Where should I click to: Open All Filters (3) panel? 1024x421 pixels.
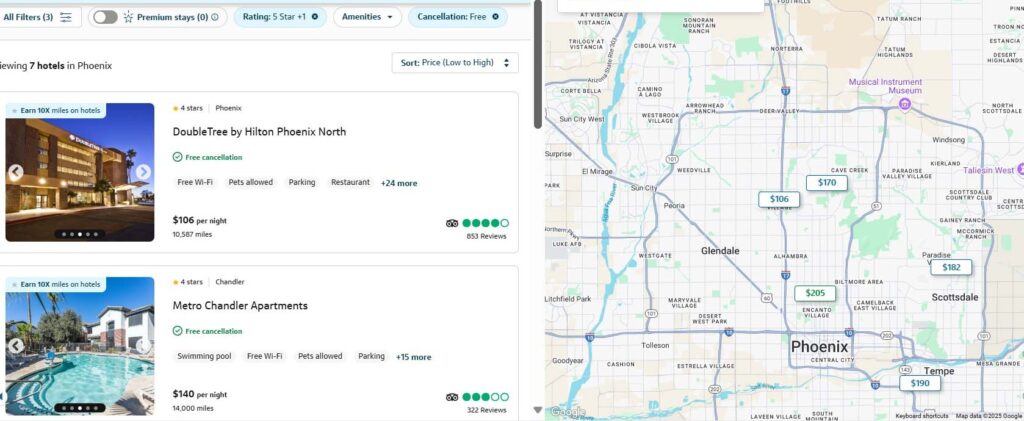pos(38,17)
